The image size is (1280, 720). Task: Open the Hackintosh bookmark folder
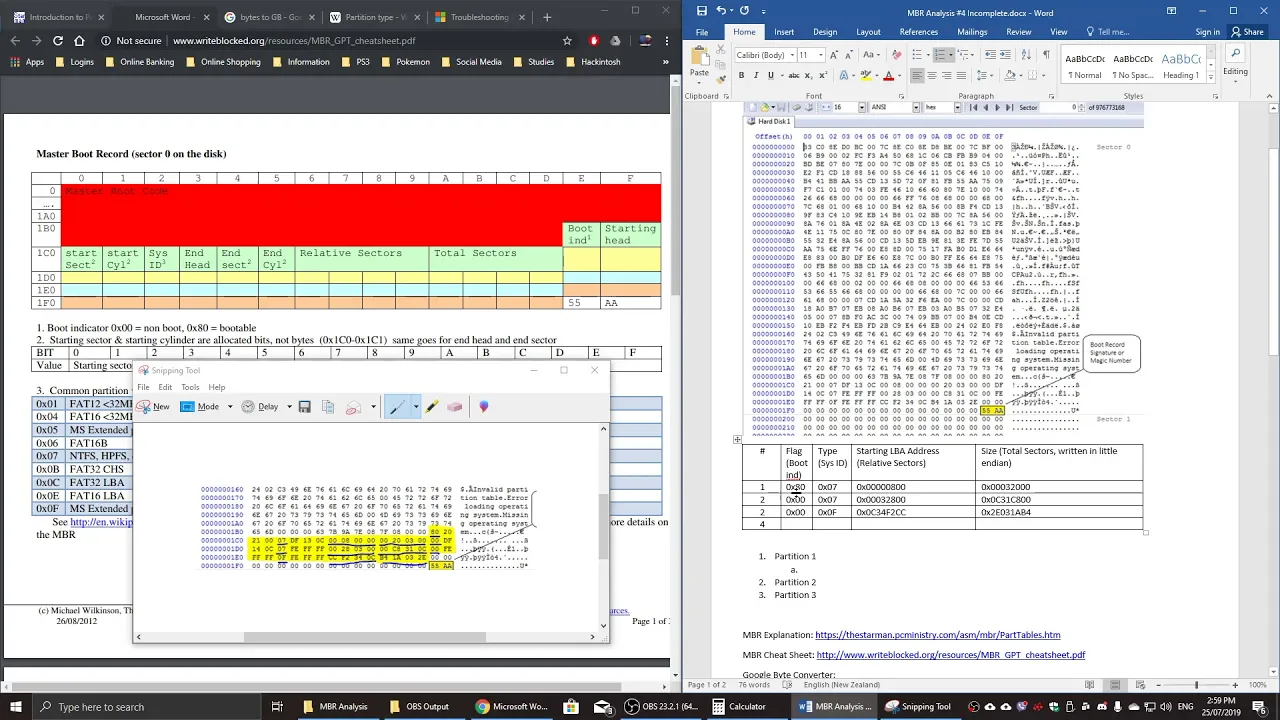(x=593, y=62)
